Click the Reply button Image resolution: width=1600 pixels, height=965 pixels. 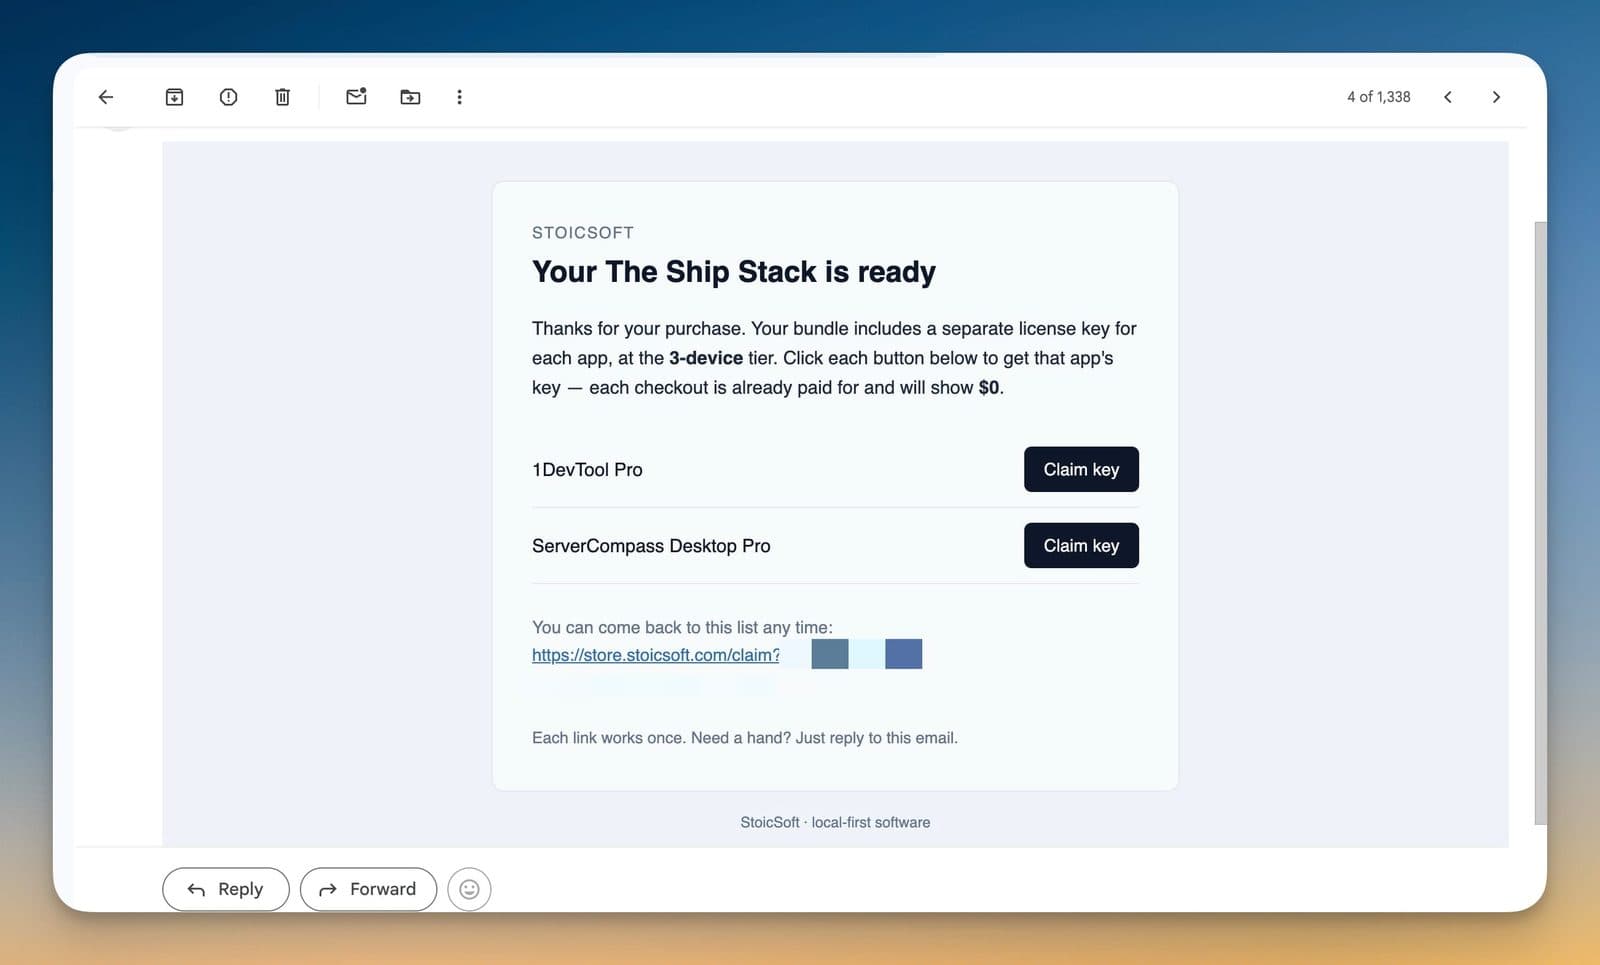[x=226, y=889]
